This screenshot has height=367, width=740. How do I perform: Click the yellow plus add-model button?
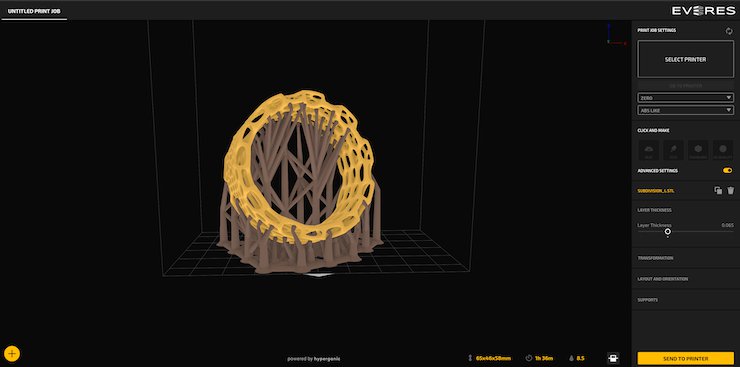pyautogui.click(x=12, y=353)
